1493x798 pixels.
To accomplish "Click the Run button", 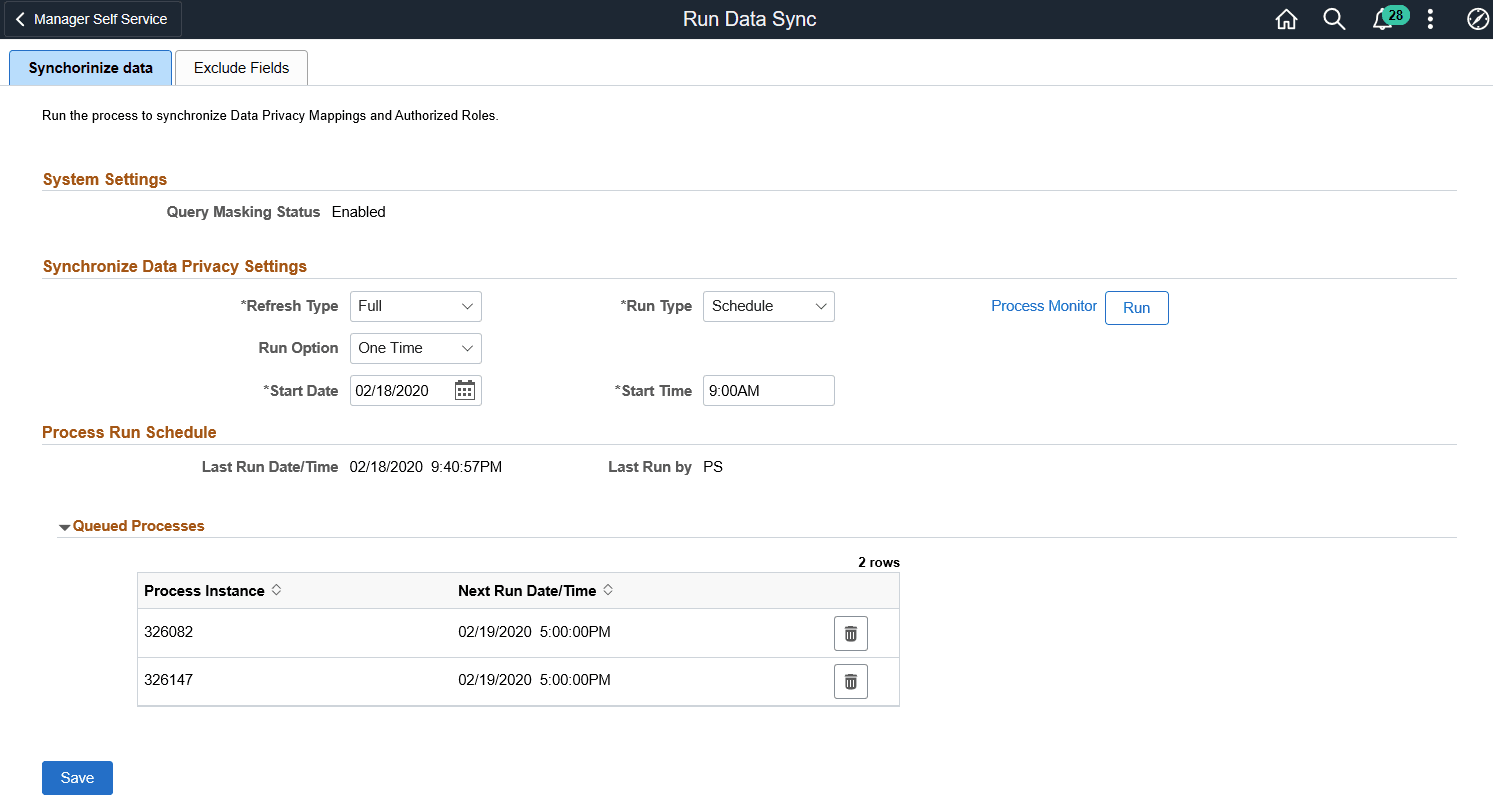I will click(x=1136, y=308).
